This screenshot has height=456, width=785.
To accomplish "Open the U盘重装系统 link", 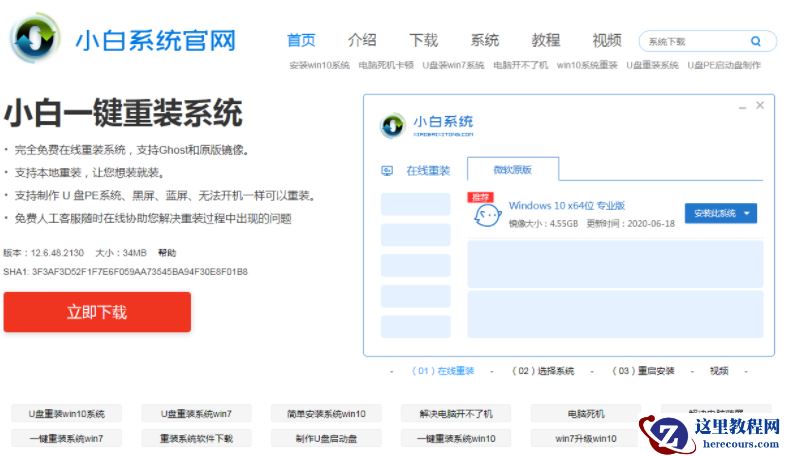I will [652, 65].
